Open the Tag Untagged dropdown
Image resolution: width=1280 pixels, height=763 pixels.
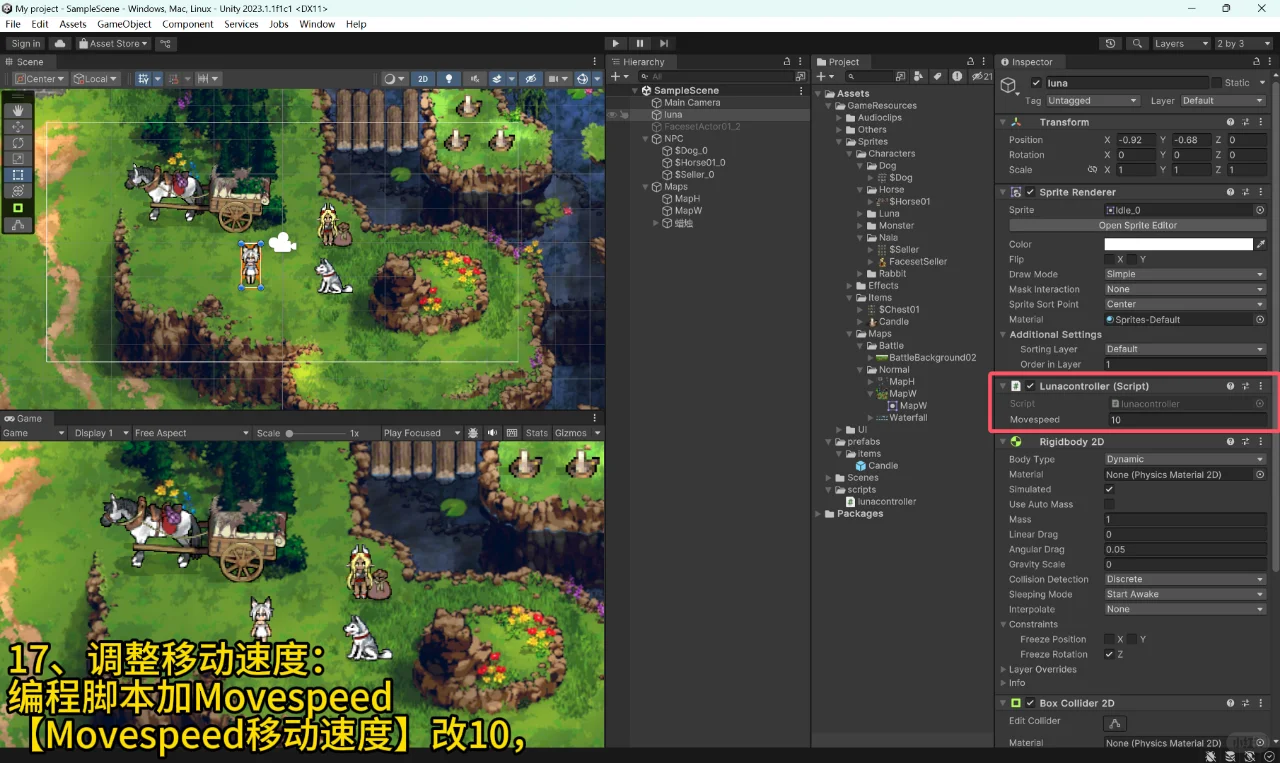pyautogui.click(x=1092, y=101)
